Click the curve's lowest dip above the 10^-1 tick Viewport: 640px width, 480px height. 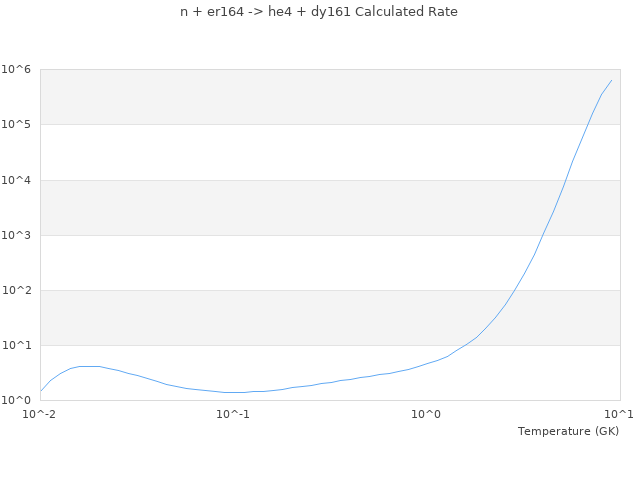pyautogui.click(x=234, y=392)
